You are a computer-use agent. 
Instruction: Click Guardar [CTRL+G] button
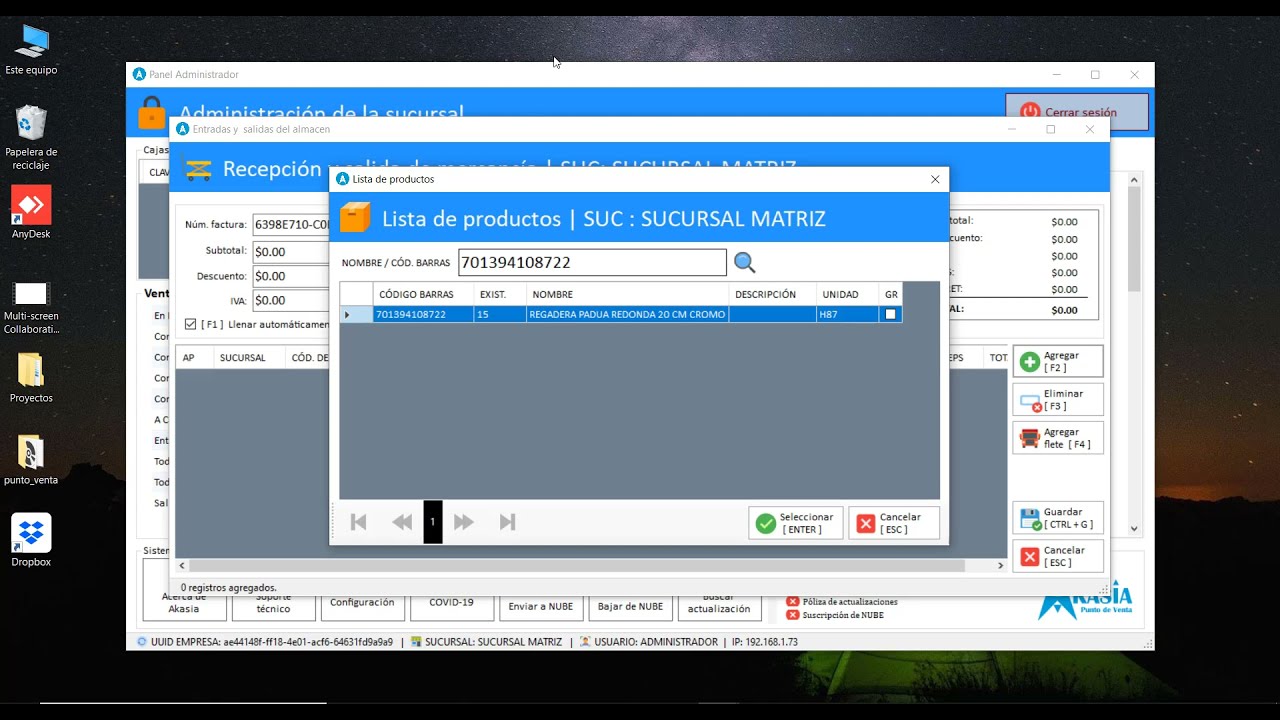pyautogui.click(x=1058, y=518)
